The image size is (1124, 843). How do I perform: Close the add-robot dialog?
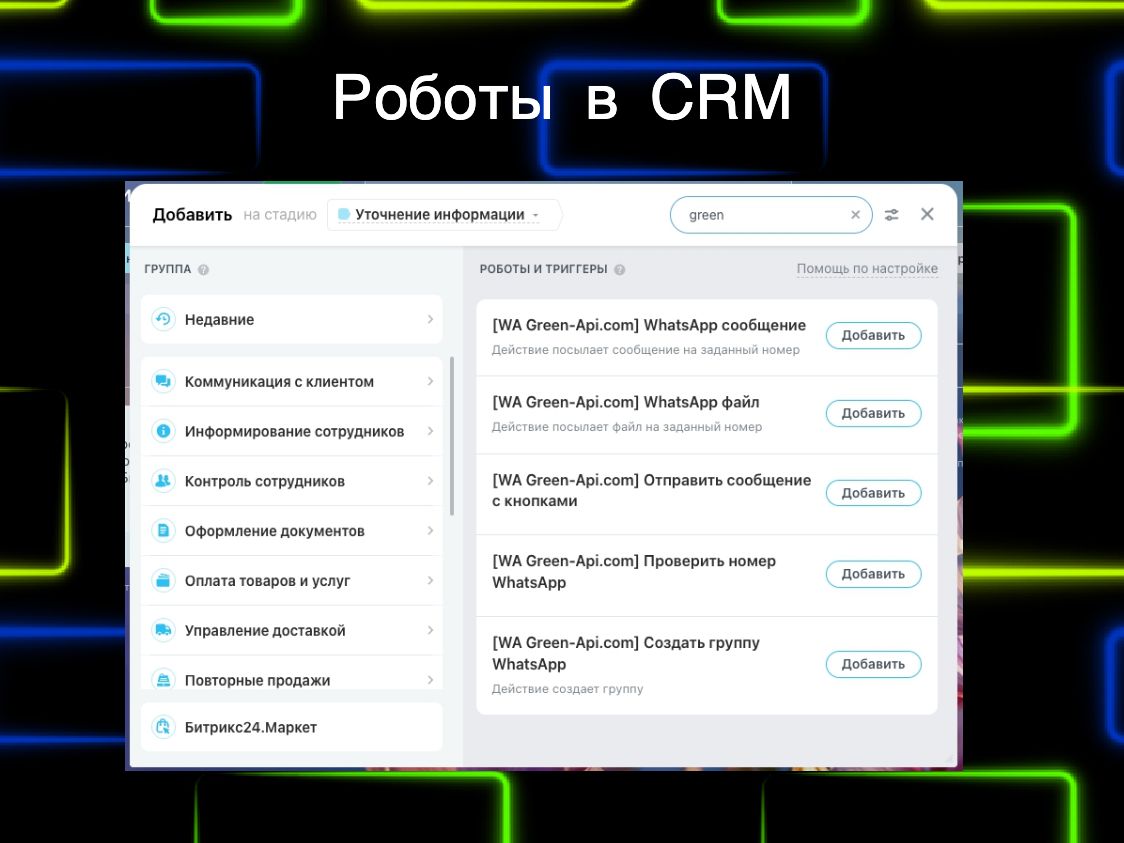(x=927, y=214)
